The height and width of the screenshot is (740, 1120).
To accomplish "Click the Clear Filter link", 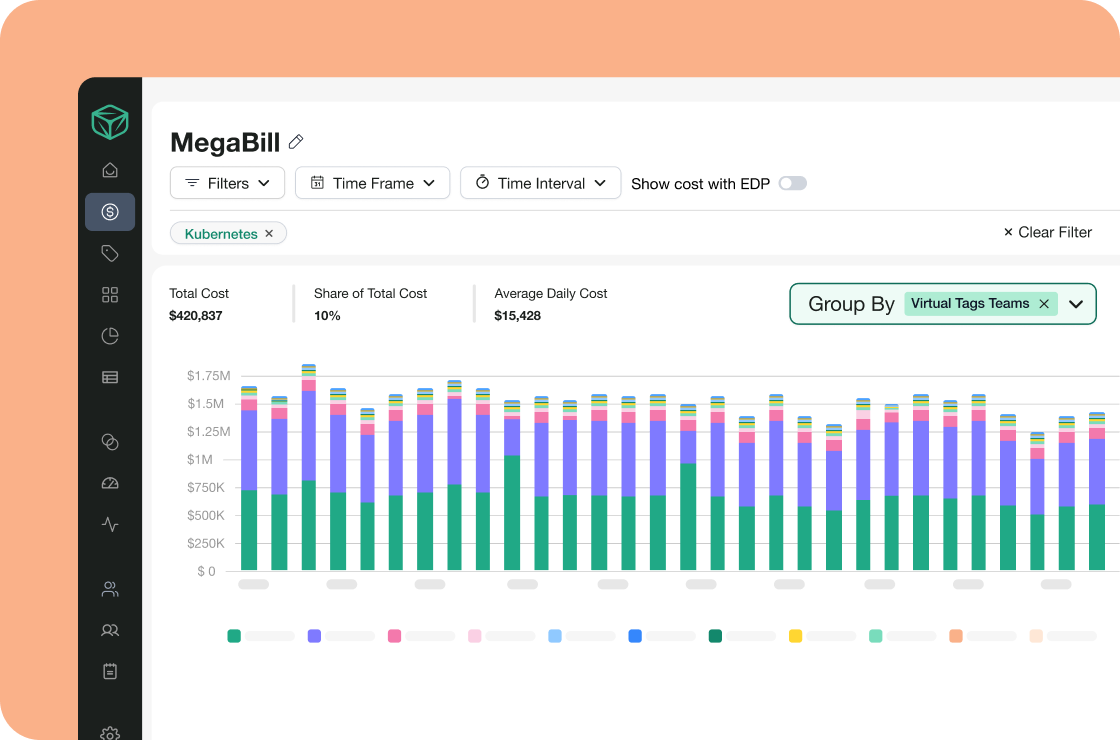I will [x=1047, y=232].
